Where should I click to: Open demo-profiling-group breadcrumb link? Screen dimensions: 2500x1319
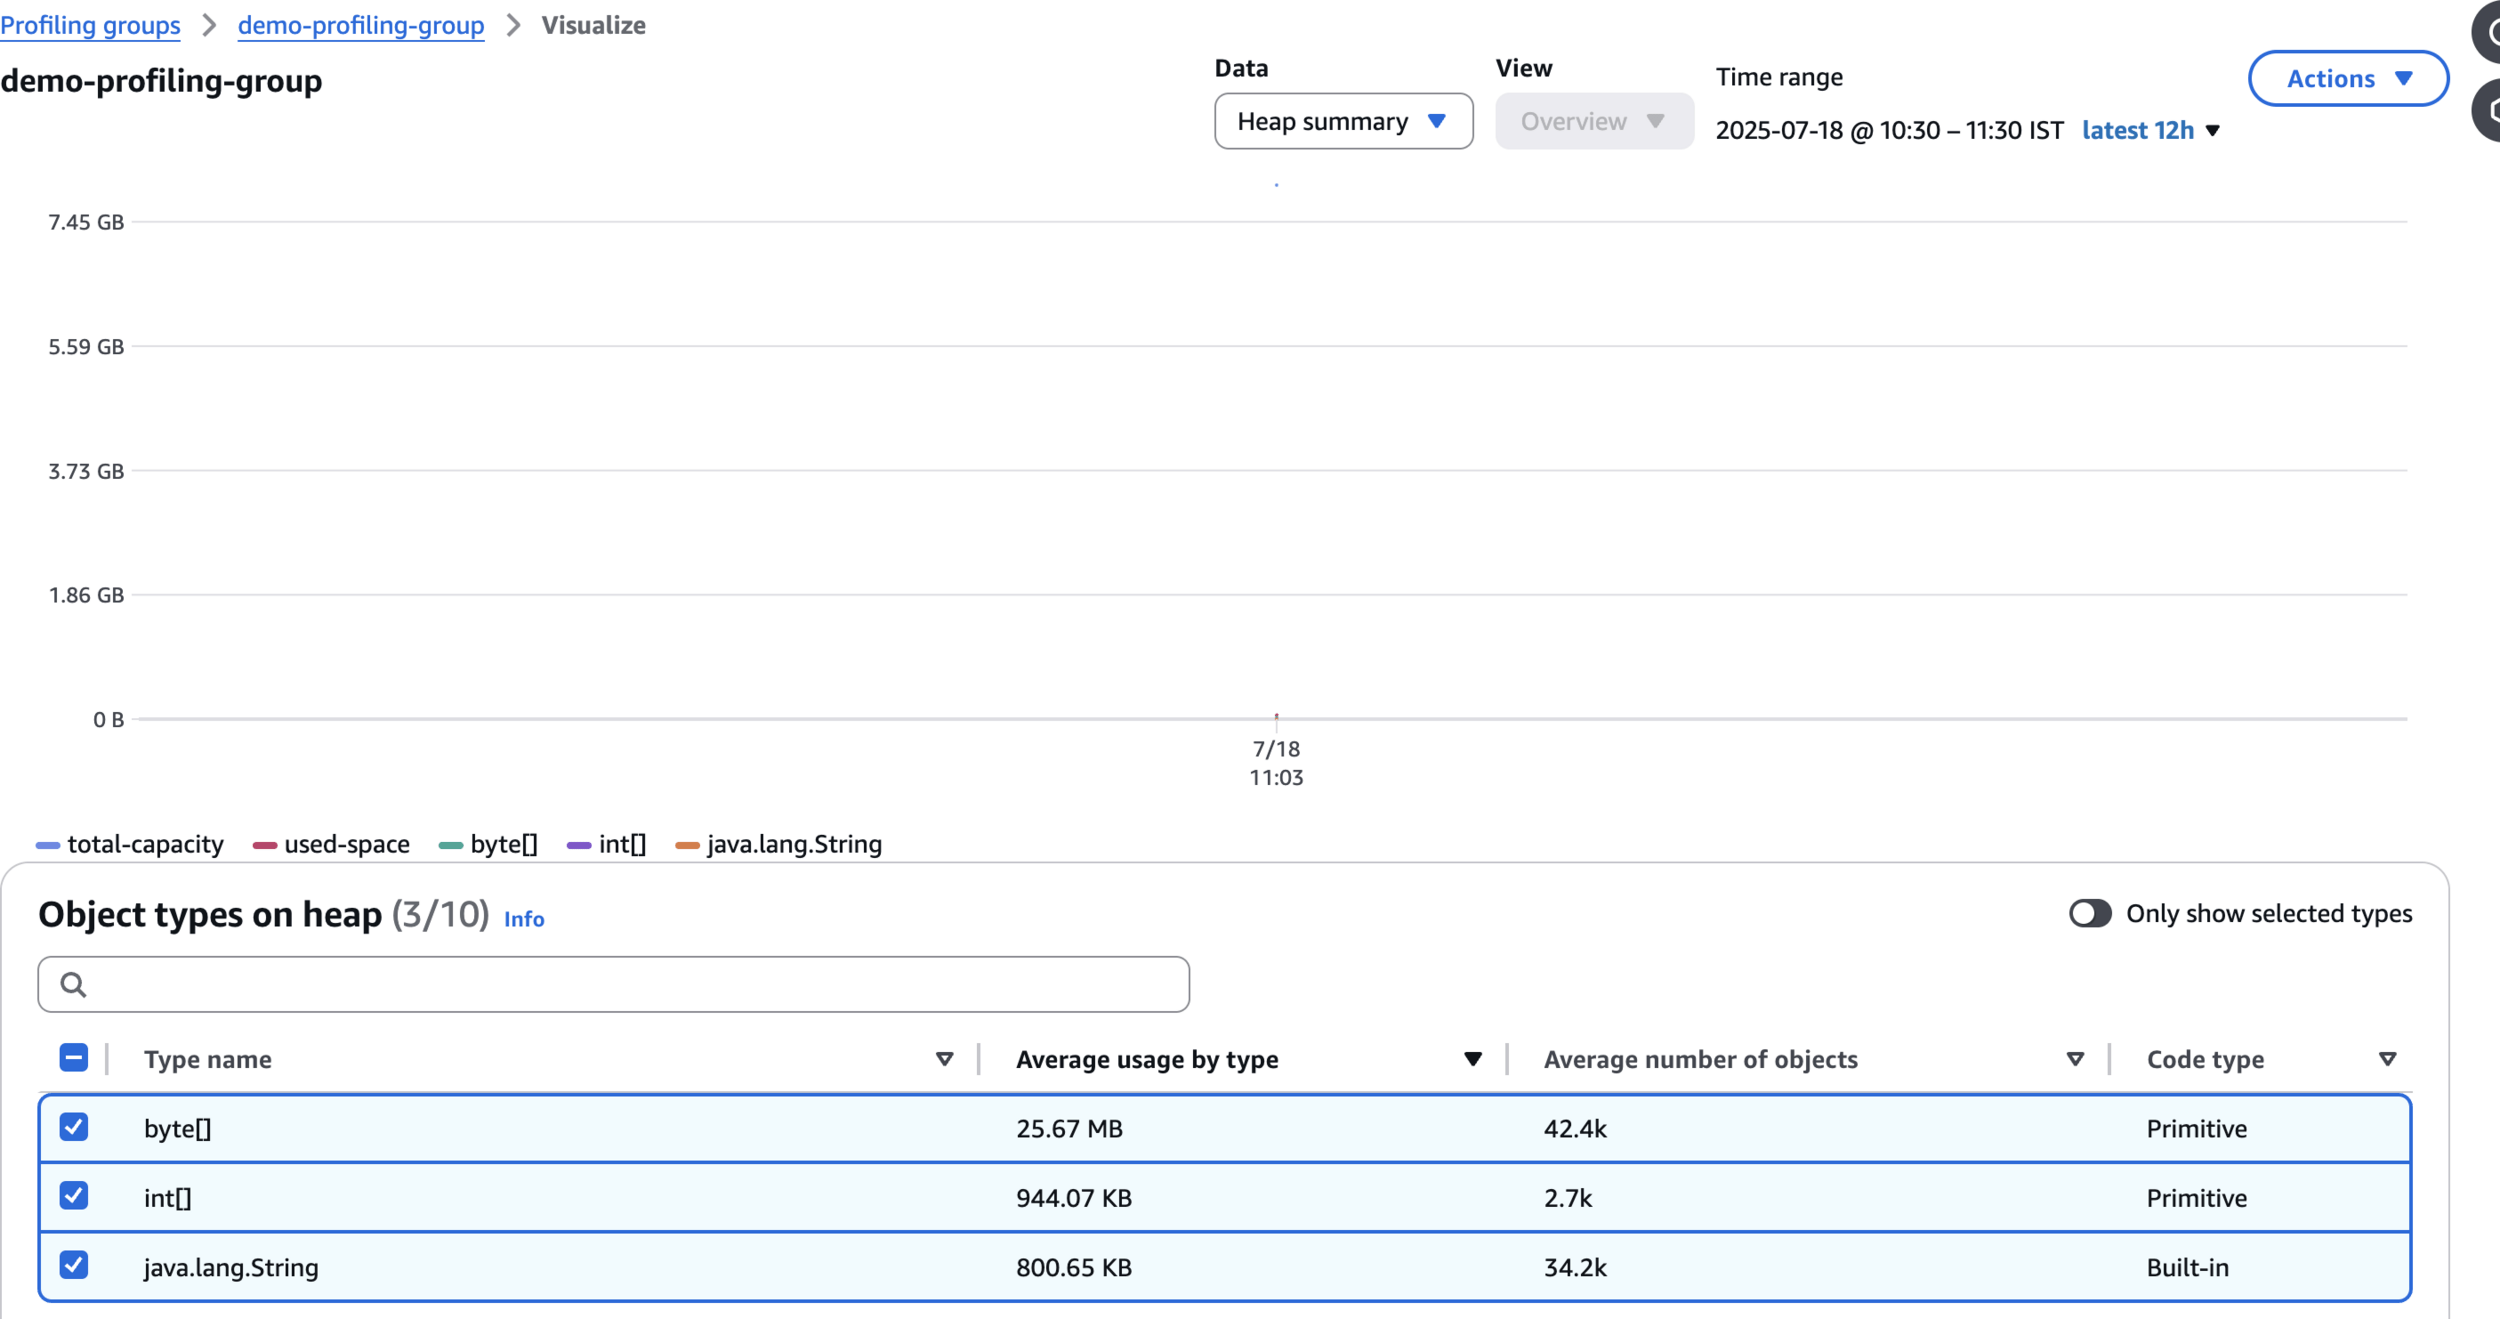pos(360,25)
